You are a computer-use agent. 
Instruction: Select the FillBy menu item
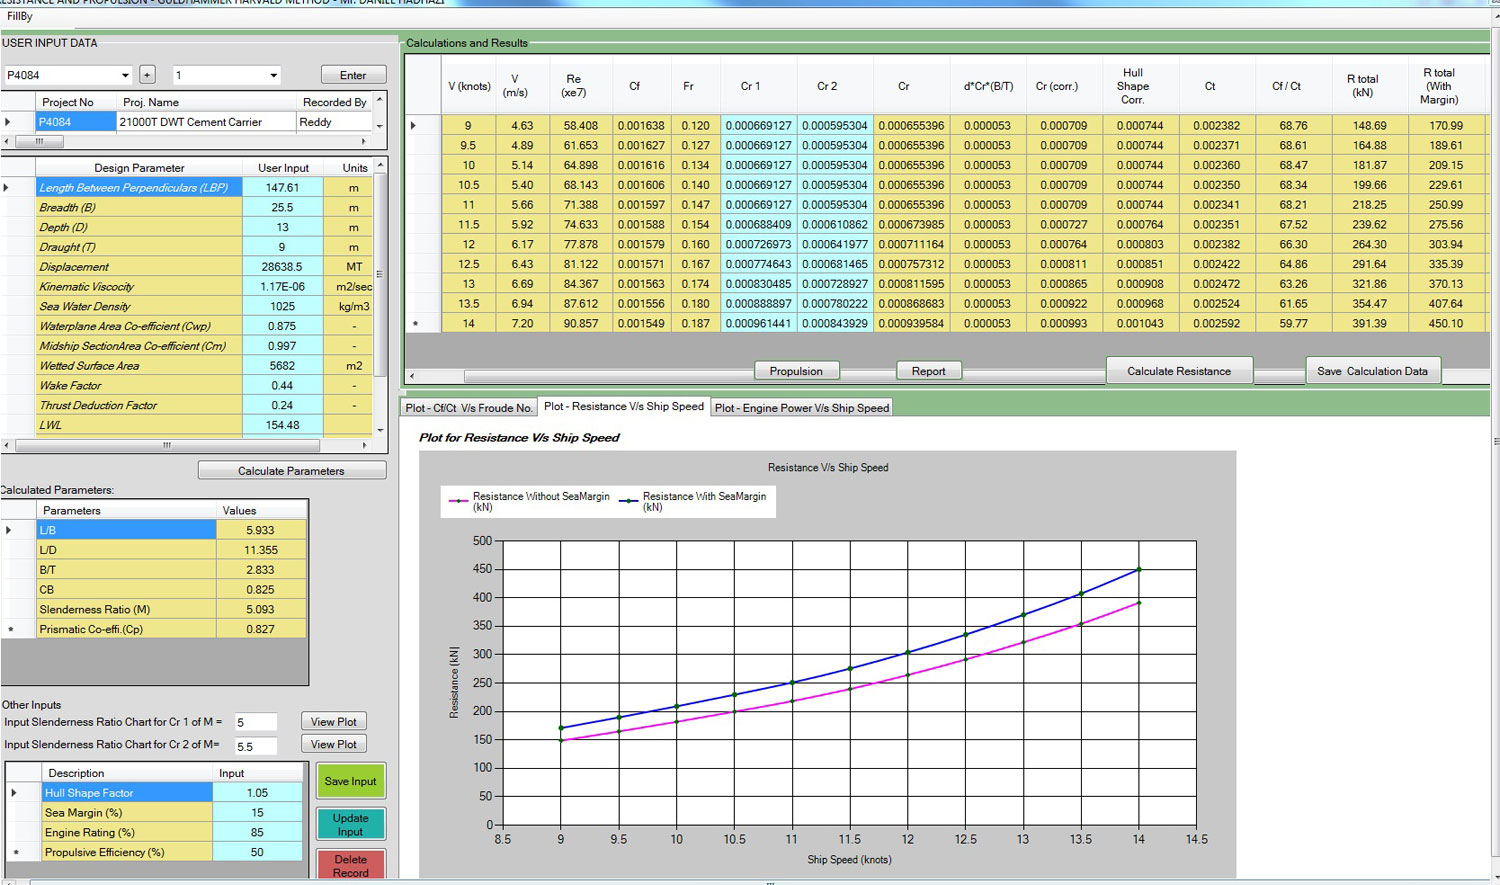pyautogui.click(x=20, y=16)
